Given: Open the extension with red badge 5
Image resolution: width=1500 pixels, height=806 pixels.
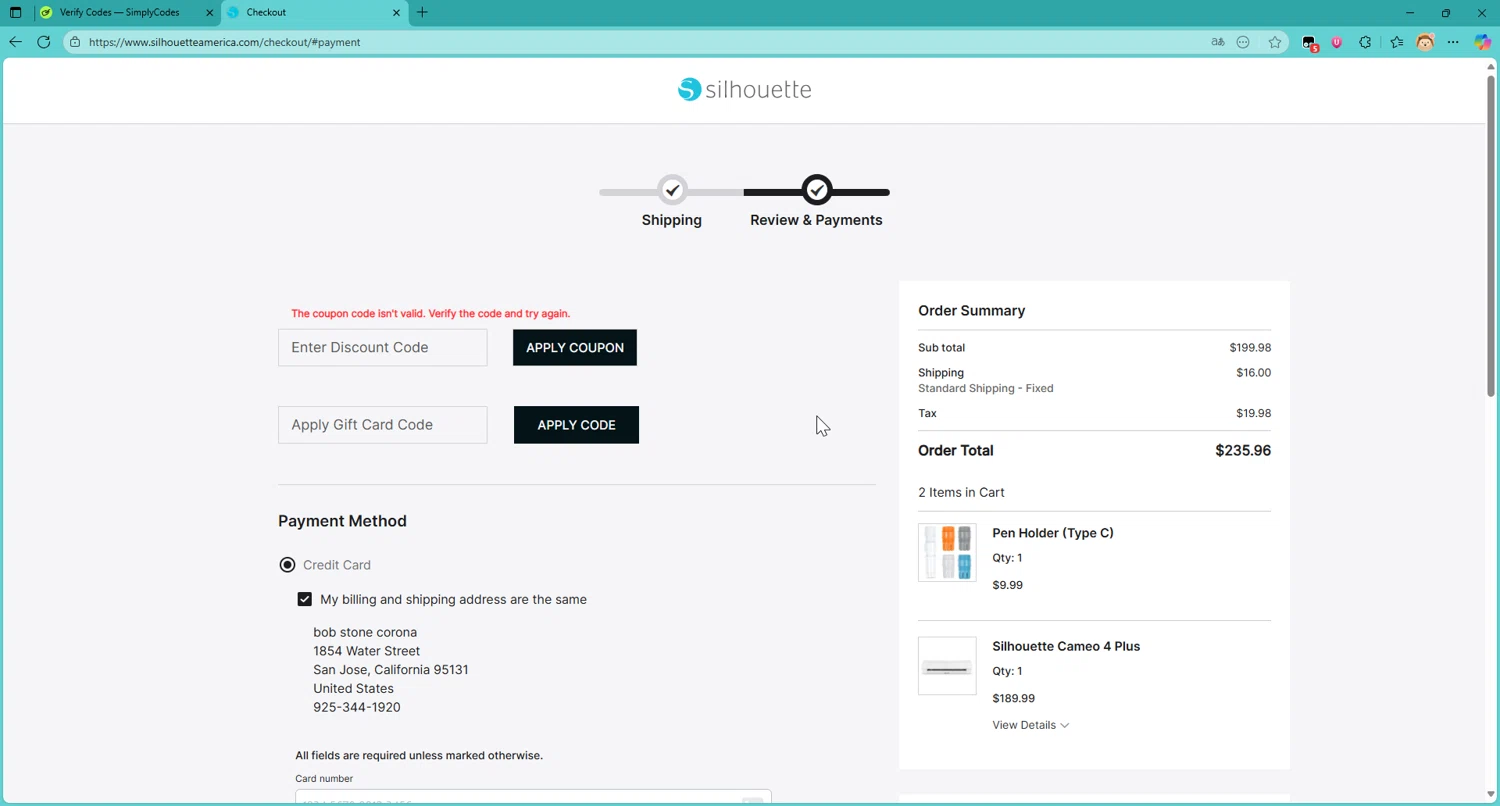Looking at the screenshot, I should [x=1309, y=43].
